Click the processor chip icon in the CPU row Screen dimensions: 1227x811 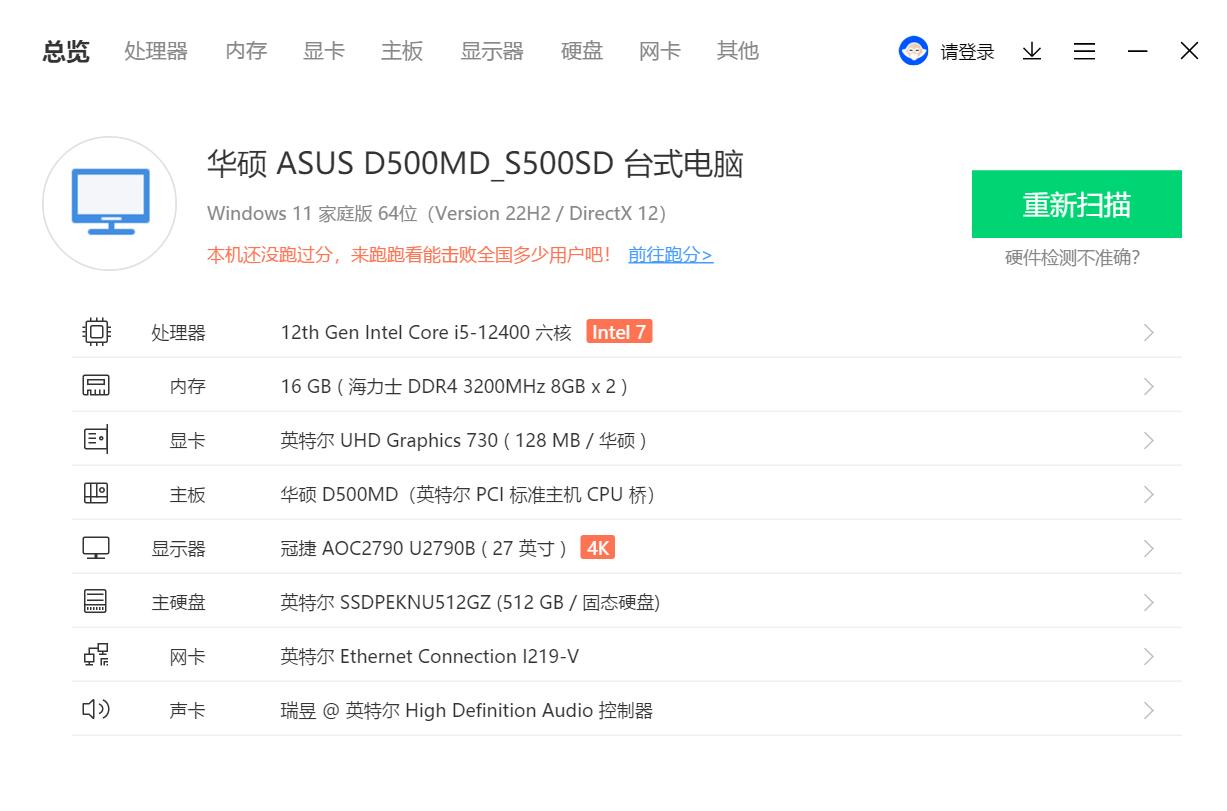95,331
